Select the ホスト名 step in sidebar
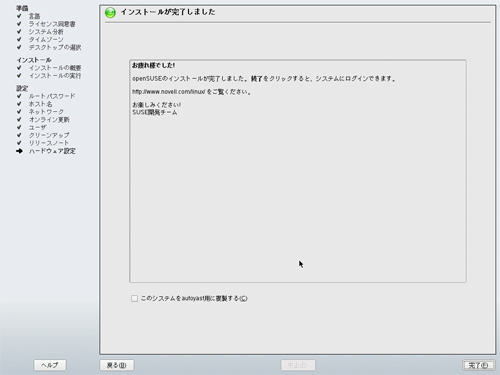The height and width of the screenshot is (375, 500). (x=40, y=104)
